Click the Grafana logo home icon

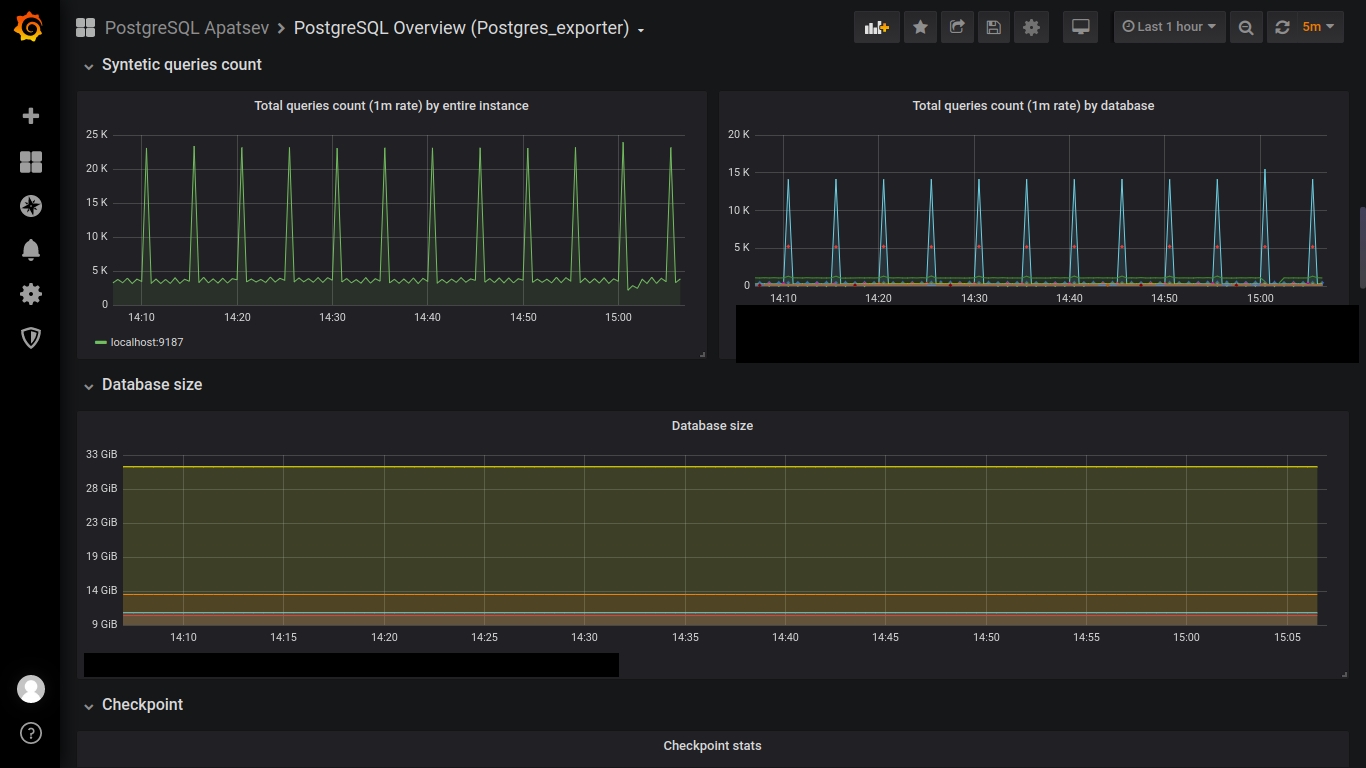(29, 27)
